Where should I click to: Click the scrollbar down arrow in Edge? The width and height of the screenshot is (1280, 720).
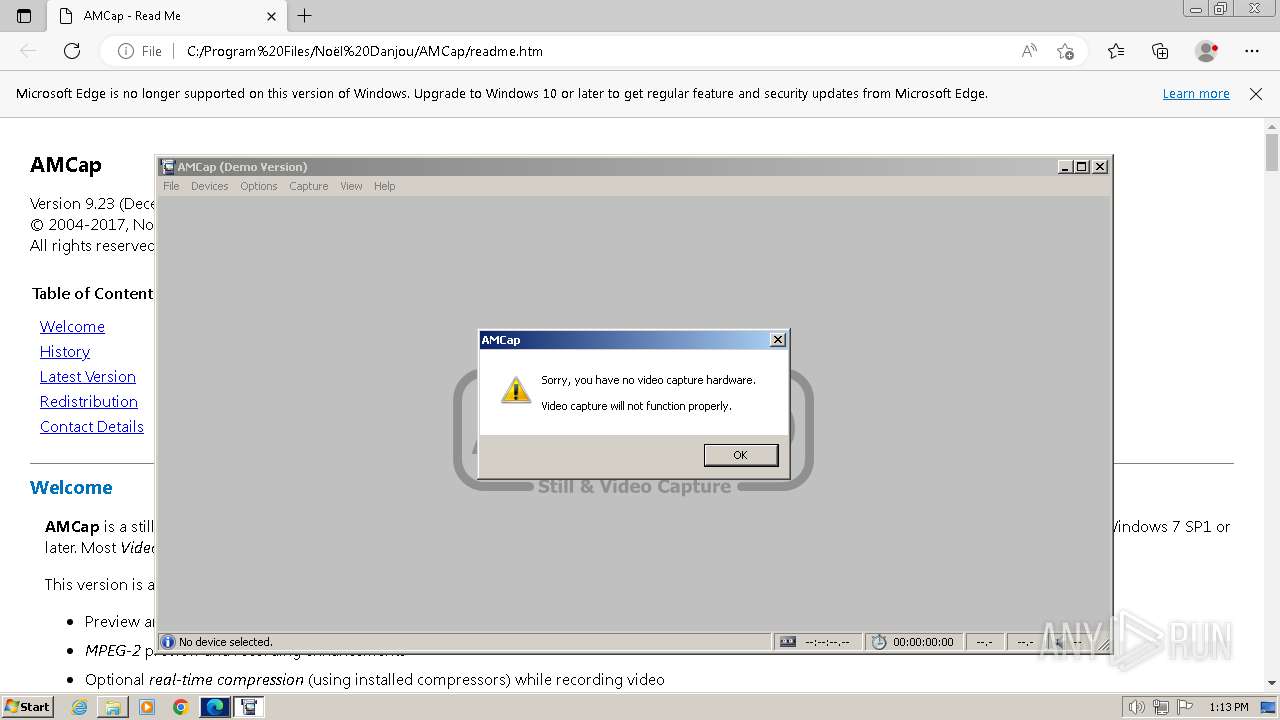[1272, 683]
